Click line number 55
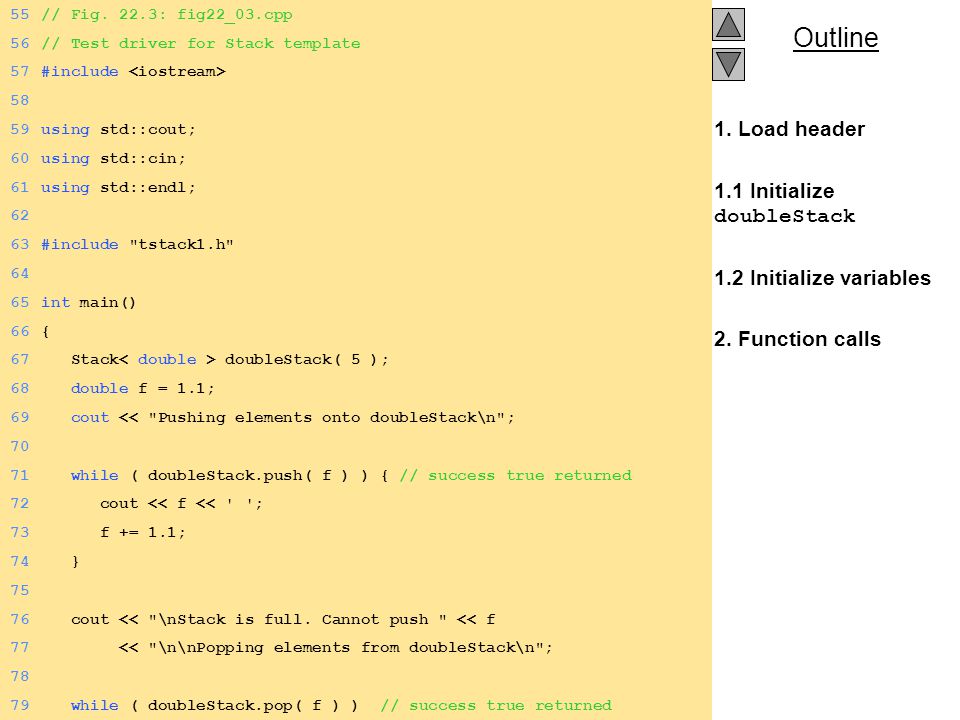The image size is (960, 720). coord(20,15)
